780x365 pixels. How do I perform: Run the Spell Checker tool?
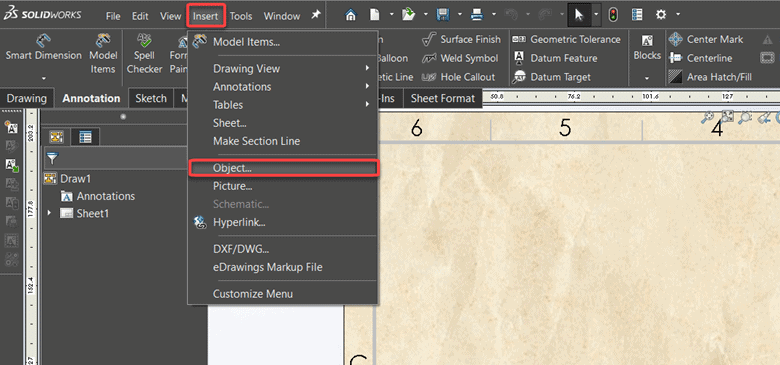(144, 54)
